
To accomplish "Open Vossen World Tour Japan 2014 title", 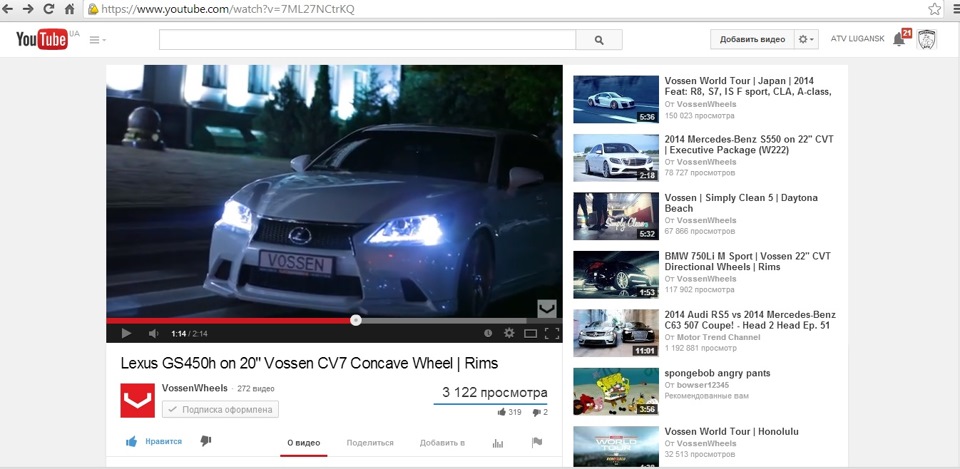I will coord(748,86).
